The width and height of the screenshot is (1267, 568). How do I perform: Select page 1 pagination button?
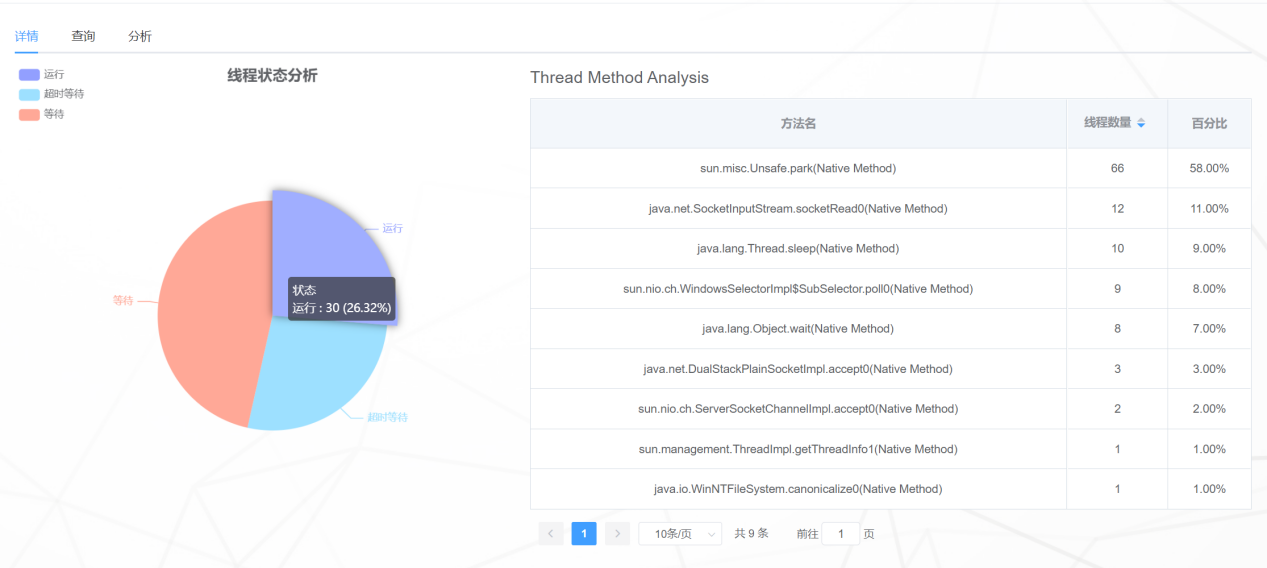[584, 534]
